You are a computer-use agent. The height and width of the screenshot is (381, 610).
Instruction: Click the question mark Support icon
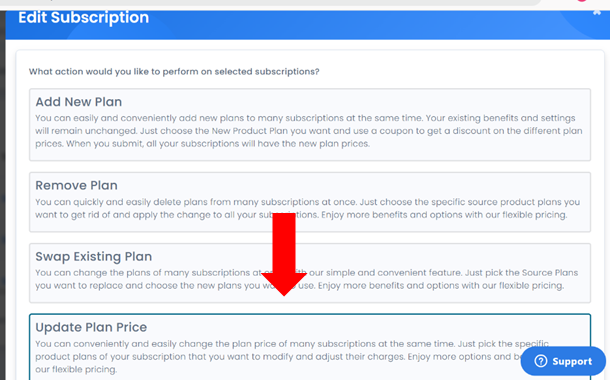540,361
